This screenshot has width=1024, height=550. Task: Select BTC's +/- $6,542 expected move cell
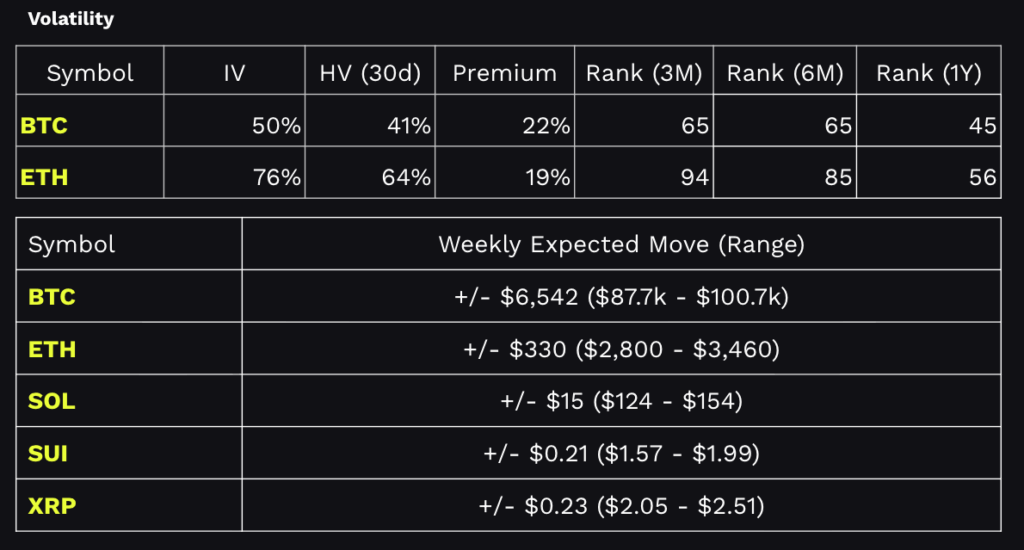[x=621, y=297]
